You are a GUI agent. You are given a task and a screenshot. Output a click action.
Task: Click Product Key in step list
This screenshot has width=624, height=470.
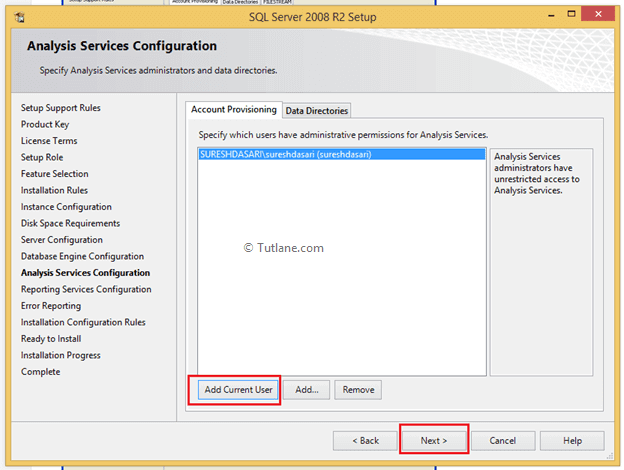pos(45,124)
